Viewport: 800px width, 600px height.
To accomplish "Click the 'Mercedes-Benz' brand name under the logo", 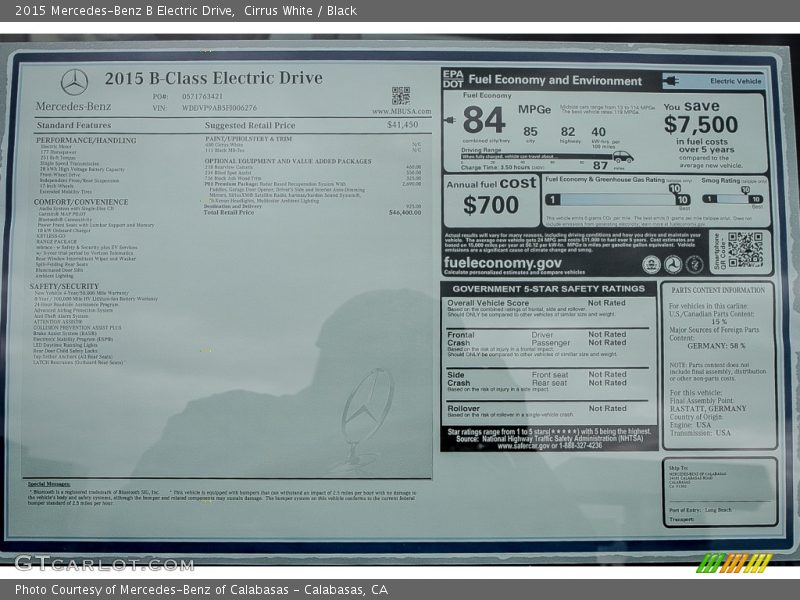I will (73, 107).
